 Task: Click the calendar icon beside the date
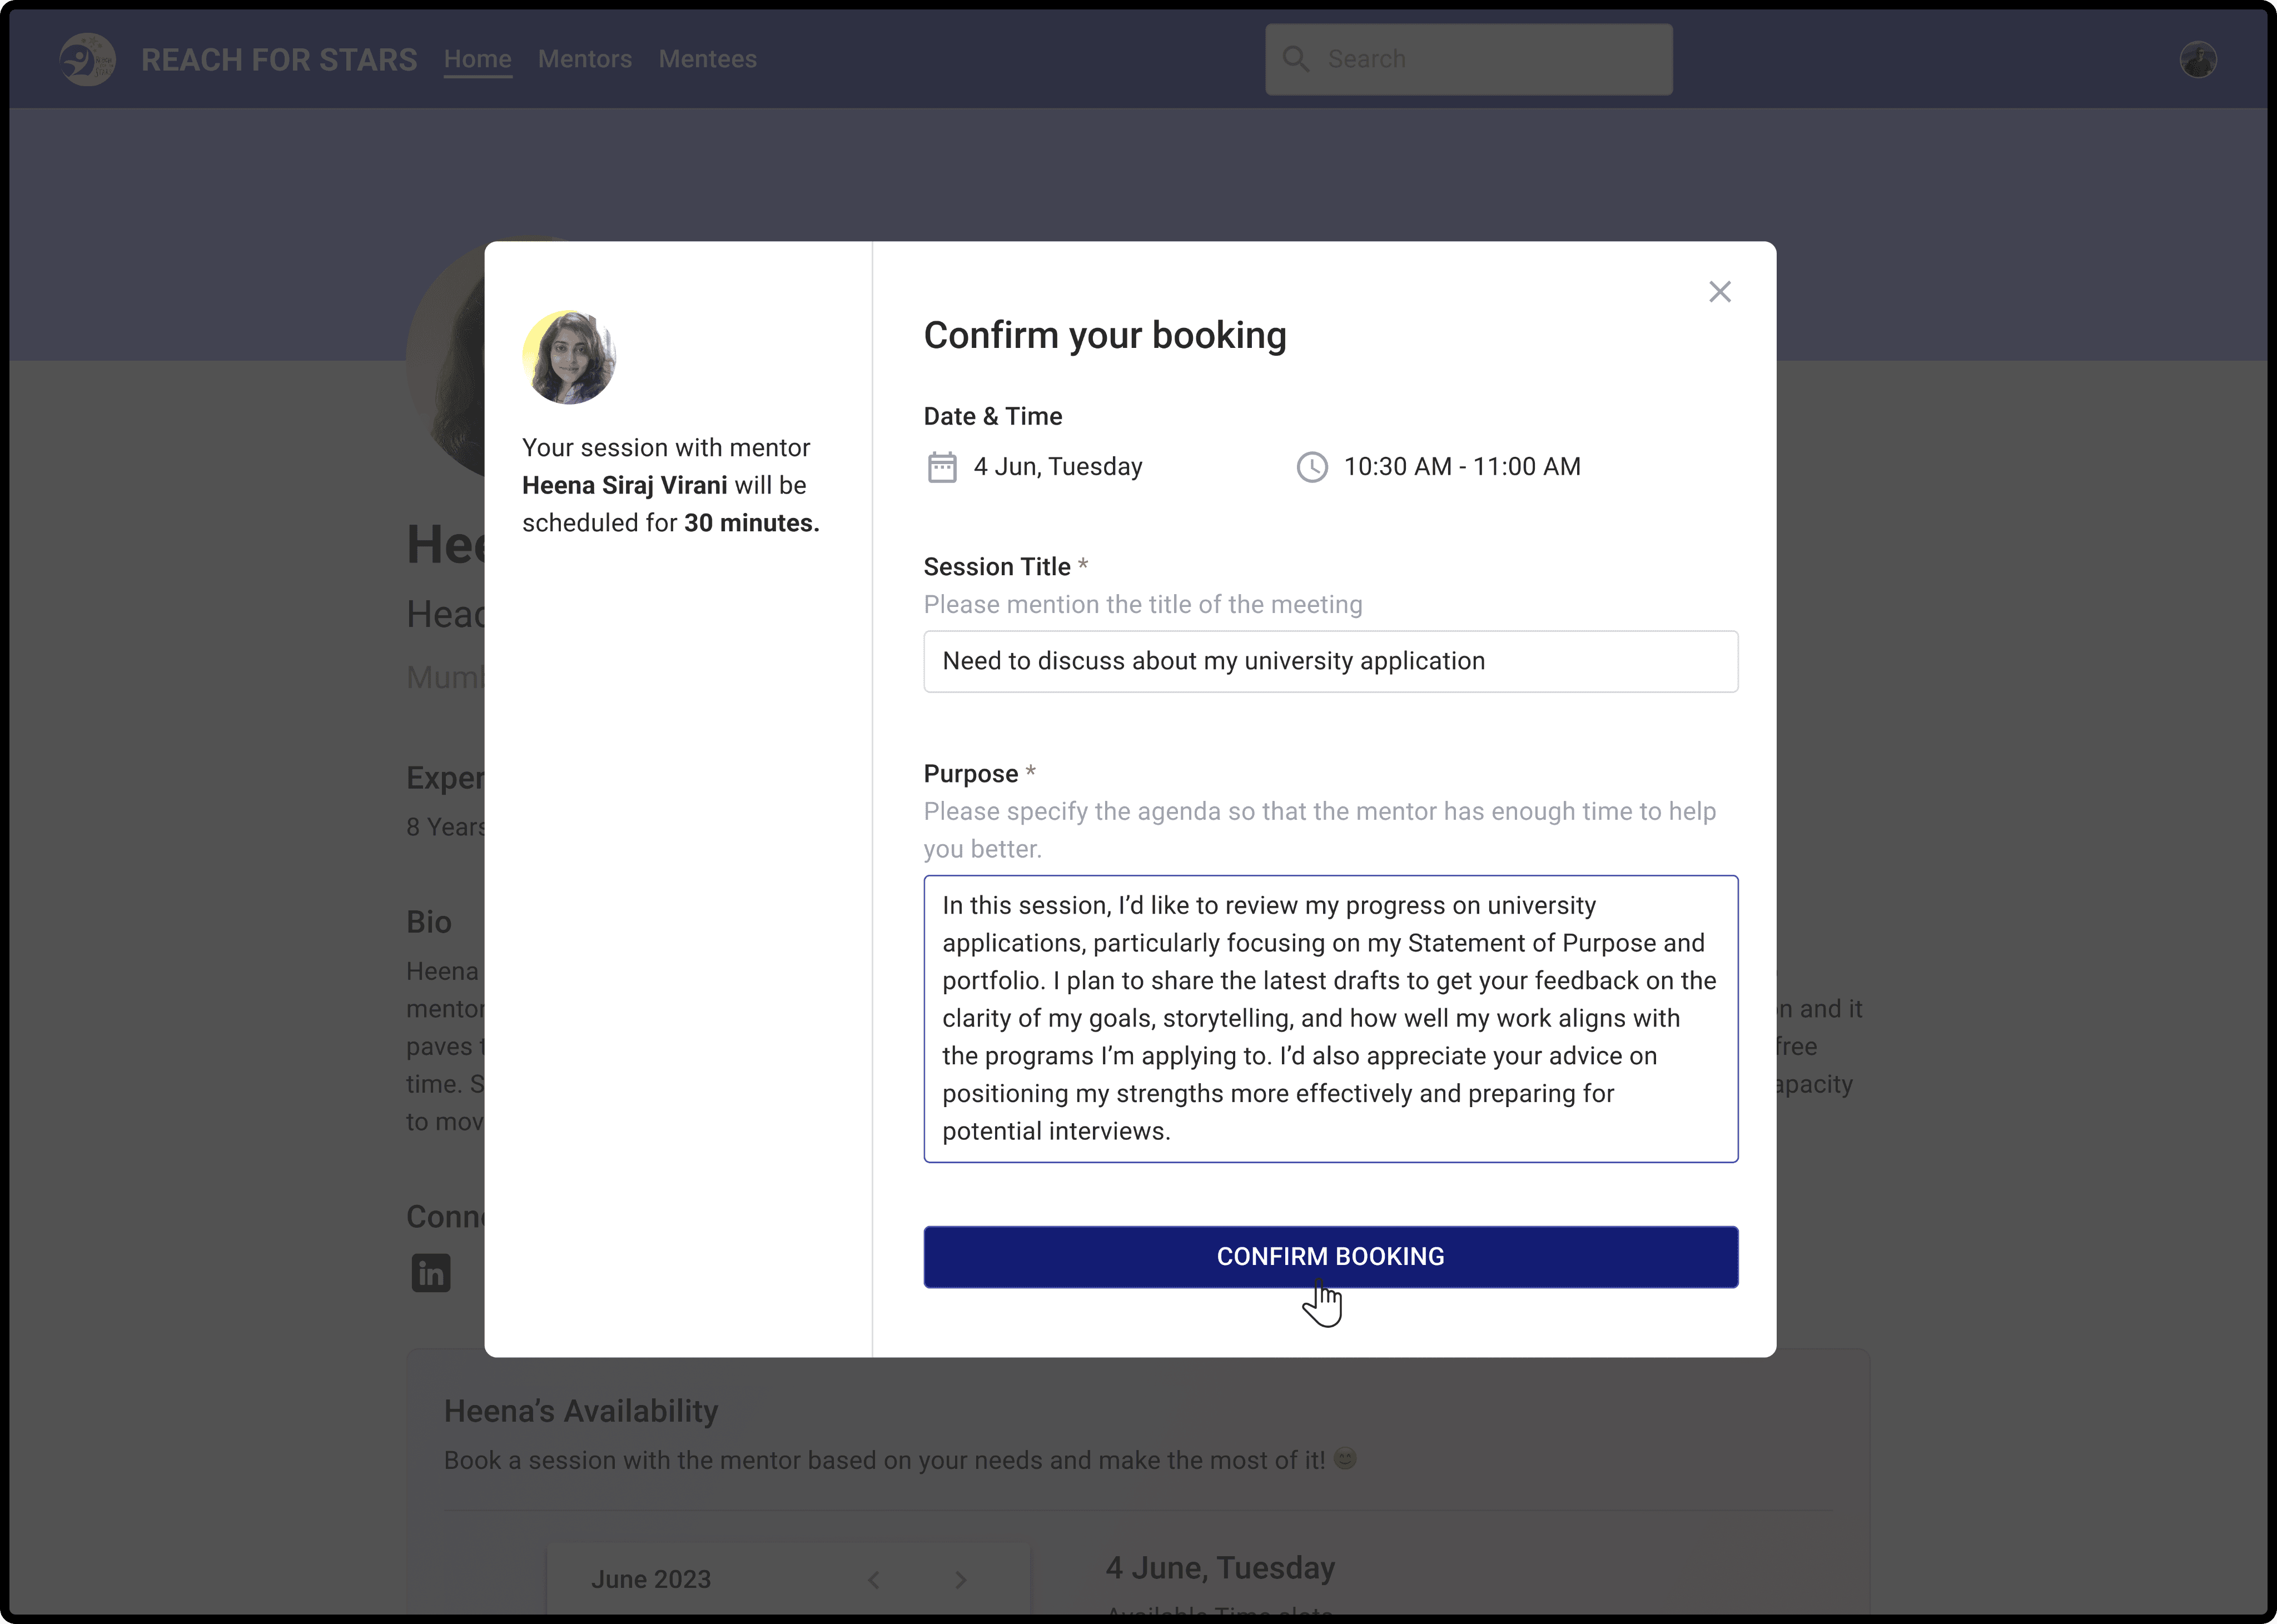click(942, 467)
